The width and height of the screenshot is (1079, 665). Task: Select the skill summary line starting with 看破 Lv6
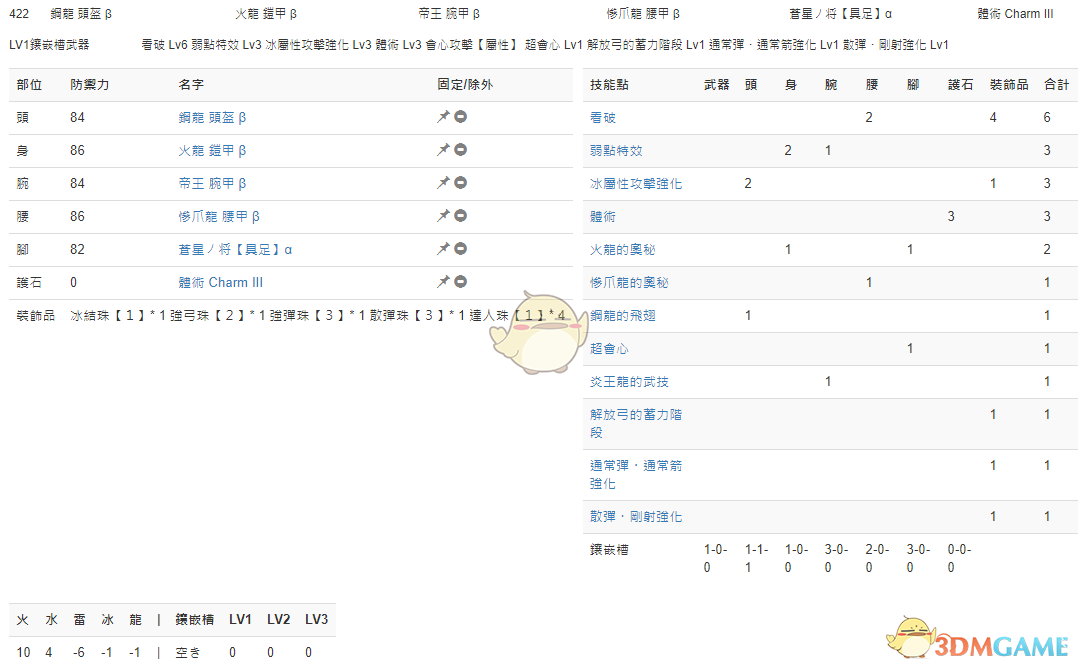(x=544, y=45)
